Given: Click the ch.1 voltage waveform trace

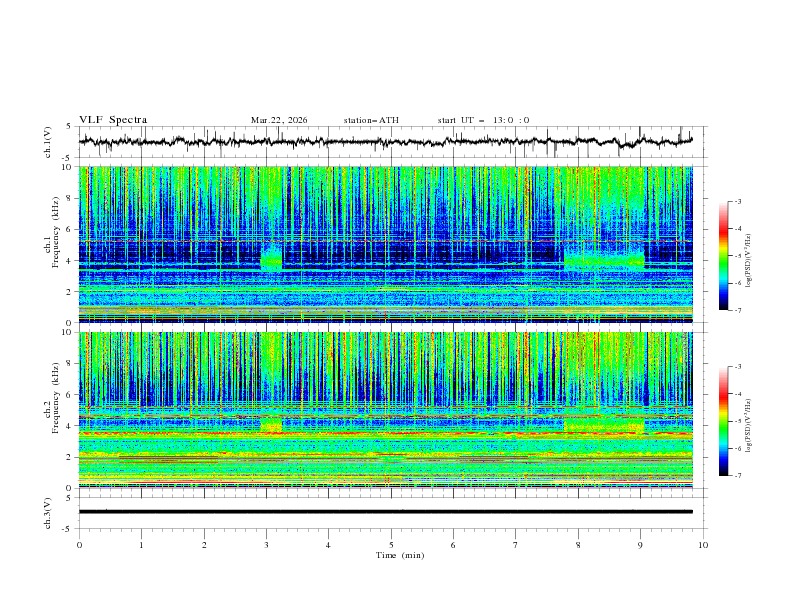Looking at the screenshot, I should click(x=386, y=142).
